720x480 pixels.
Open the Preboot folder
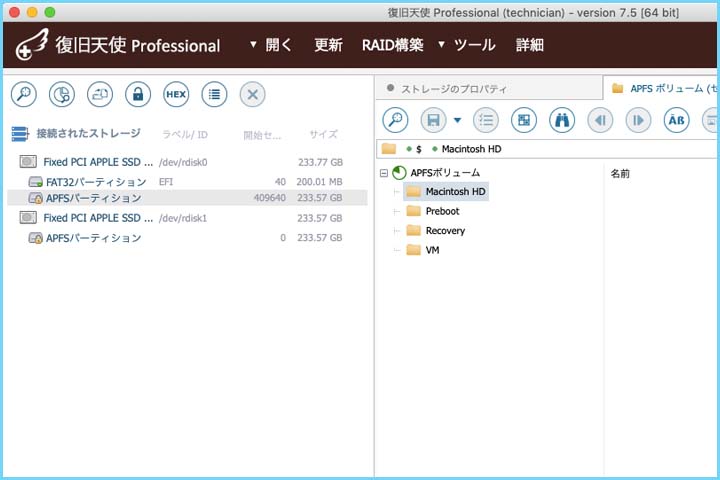coord(433,211)
